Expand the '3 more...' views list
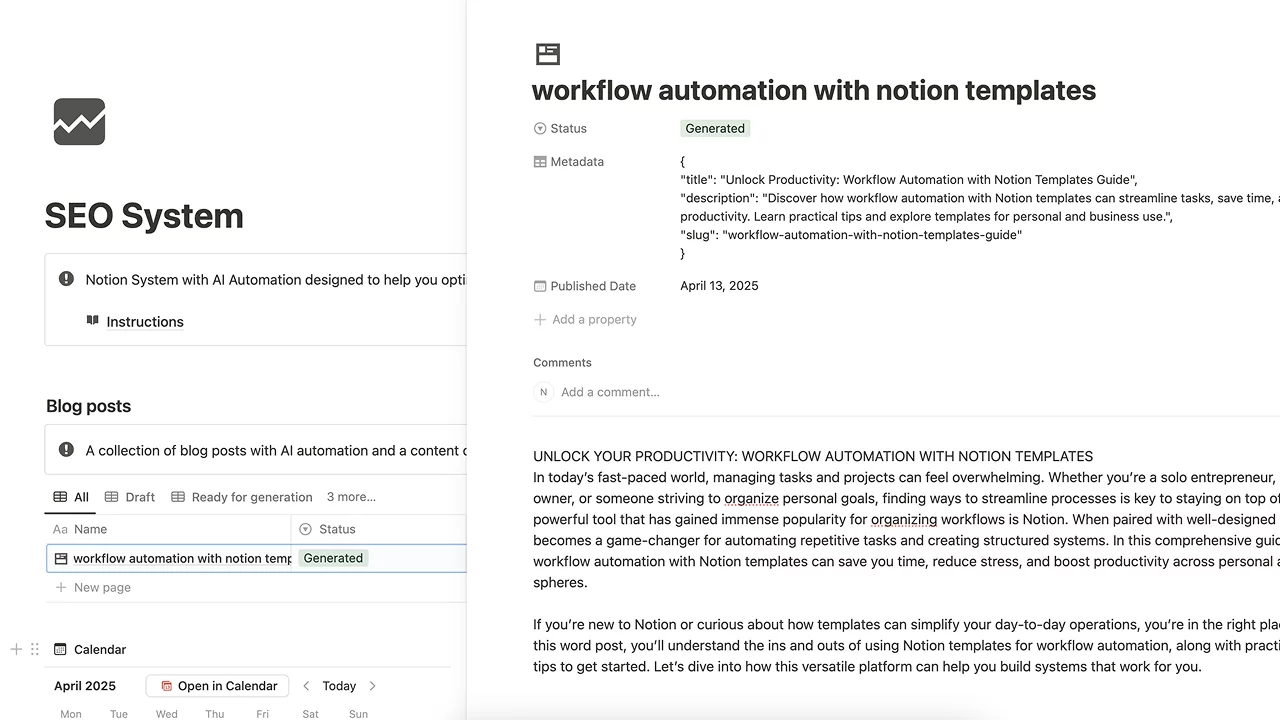Viewport: 1280px width, 720px height. 351,497
